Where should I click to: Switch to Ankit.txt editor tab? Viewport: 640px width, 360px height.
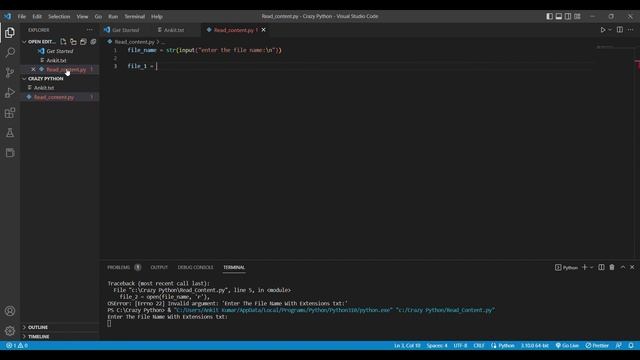[x=174, y=30]
